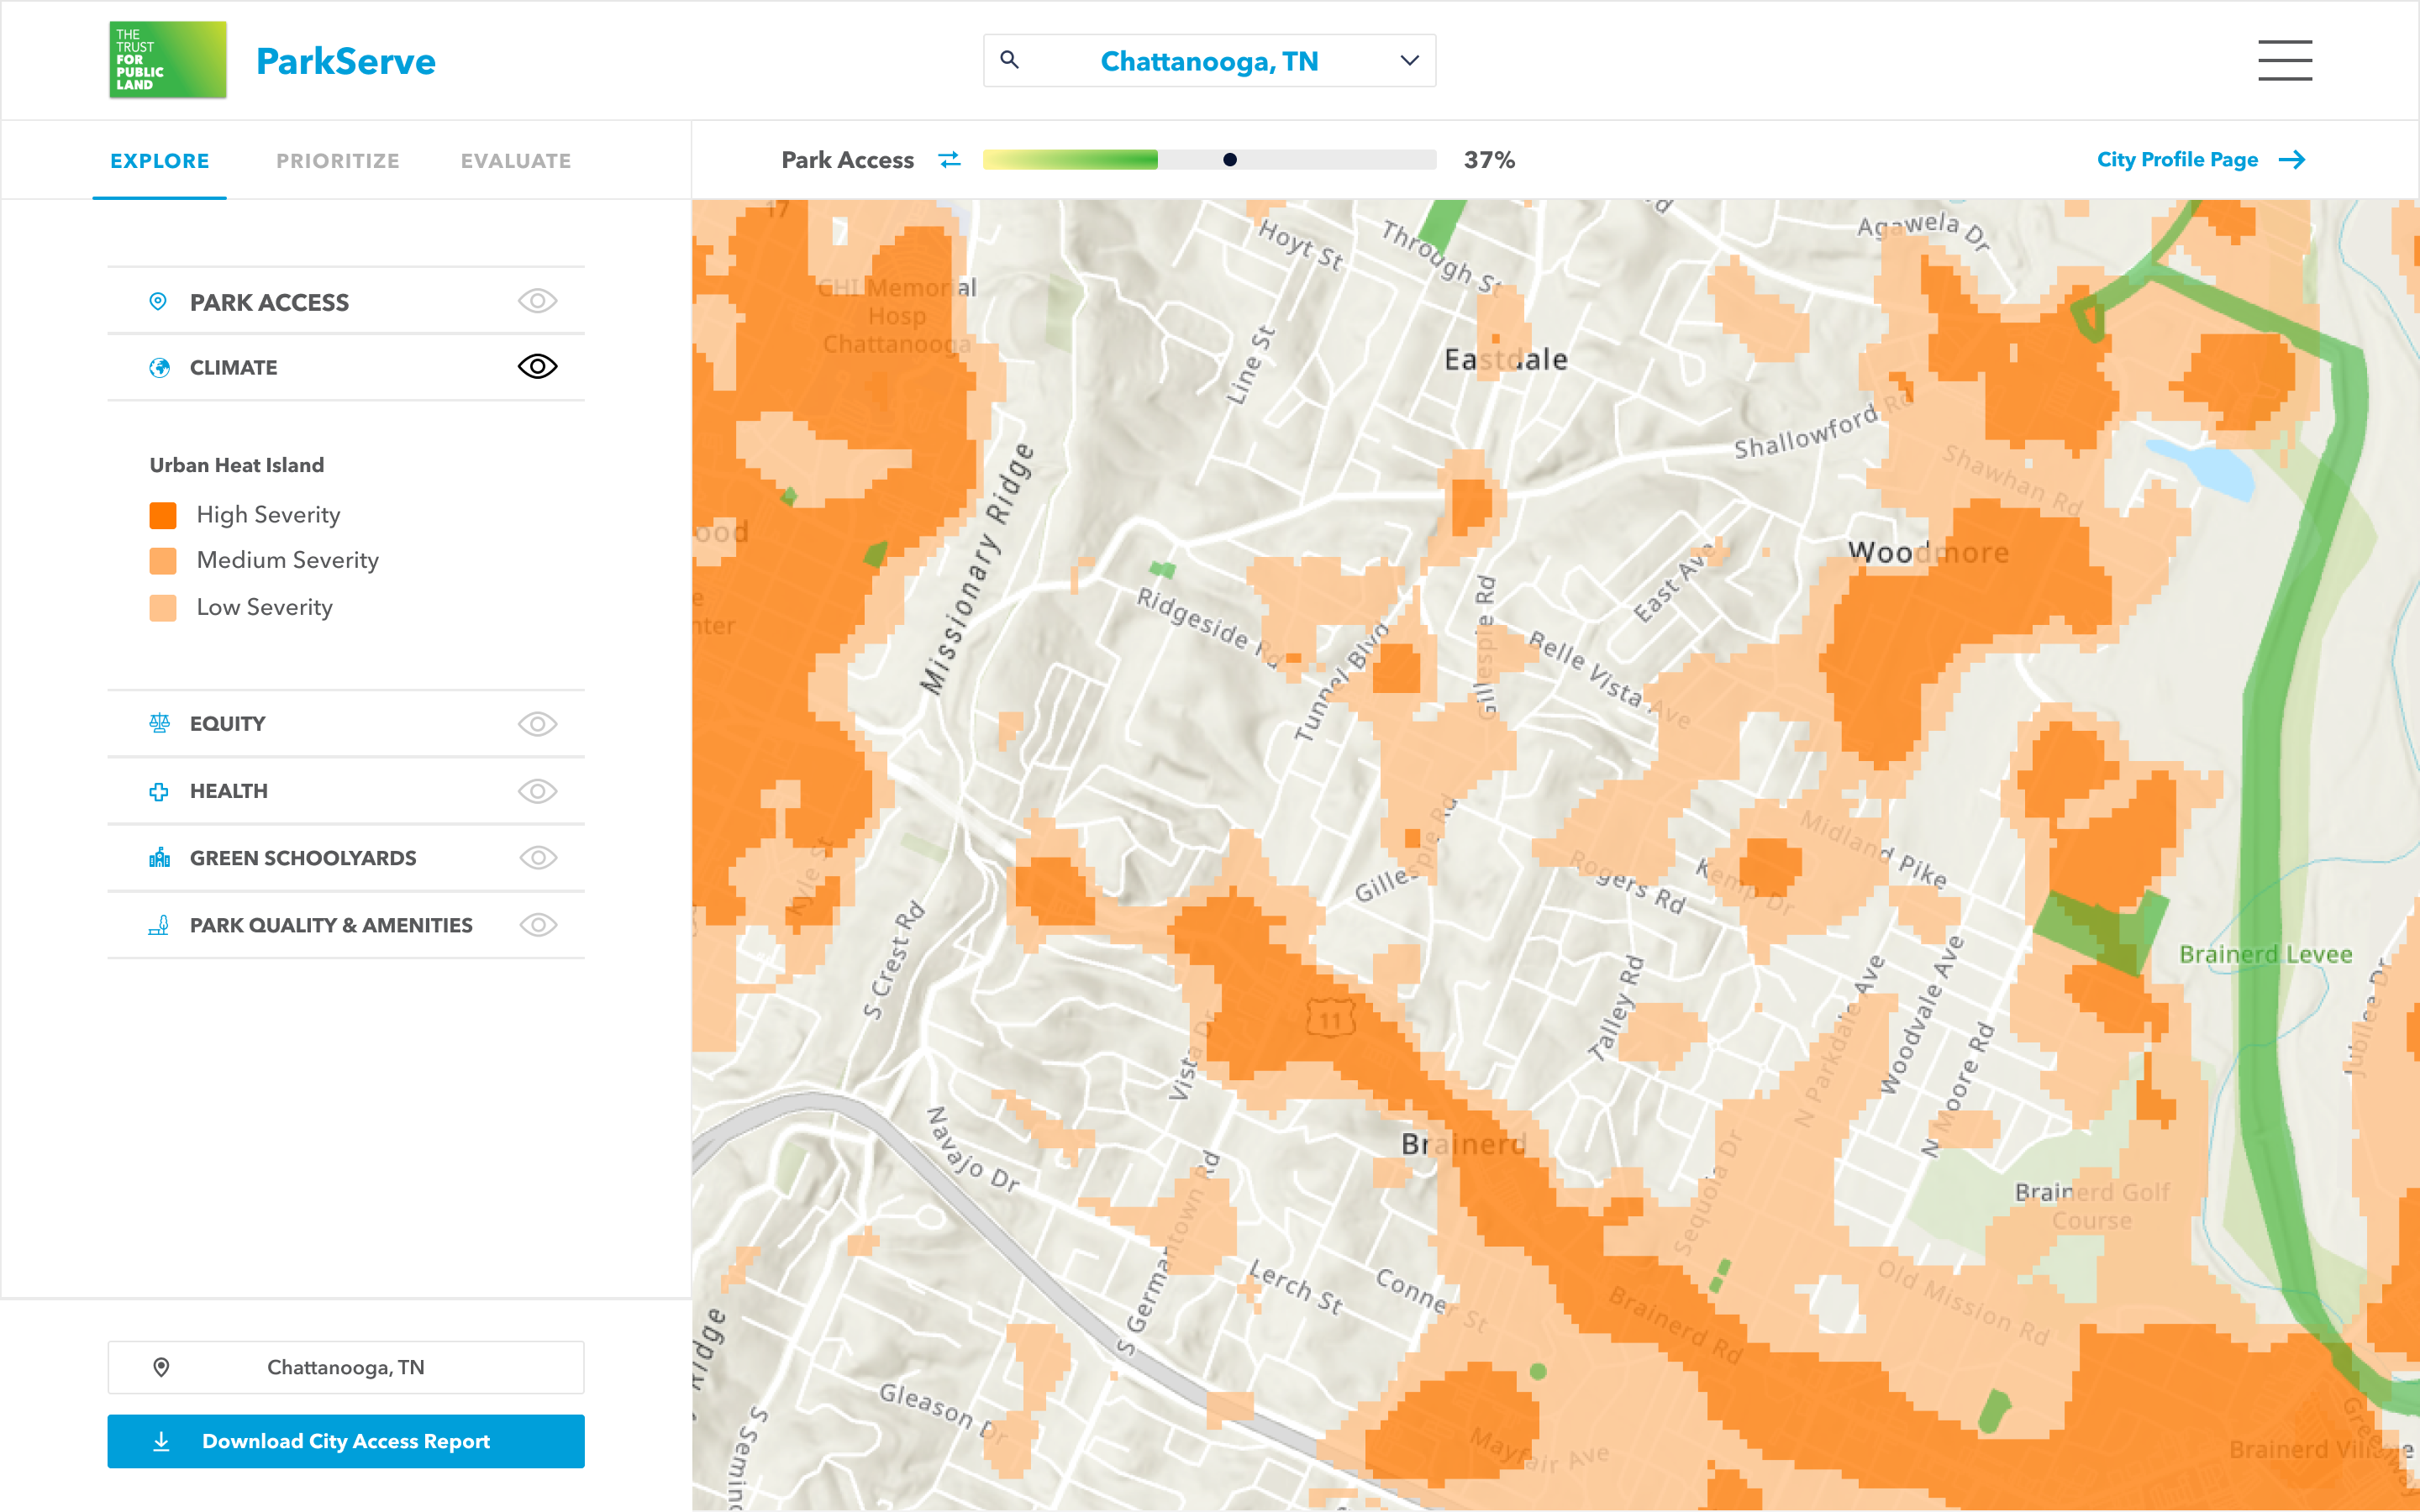Show the Park Access layer

coord(537,301)
